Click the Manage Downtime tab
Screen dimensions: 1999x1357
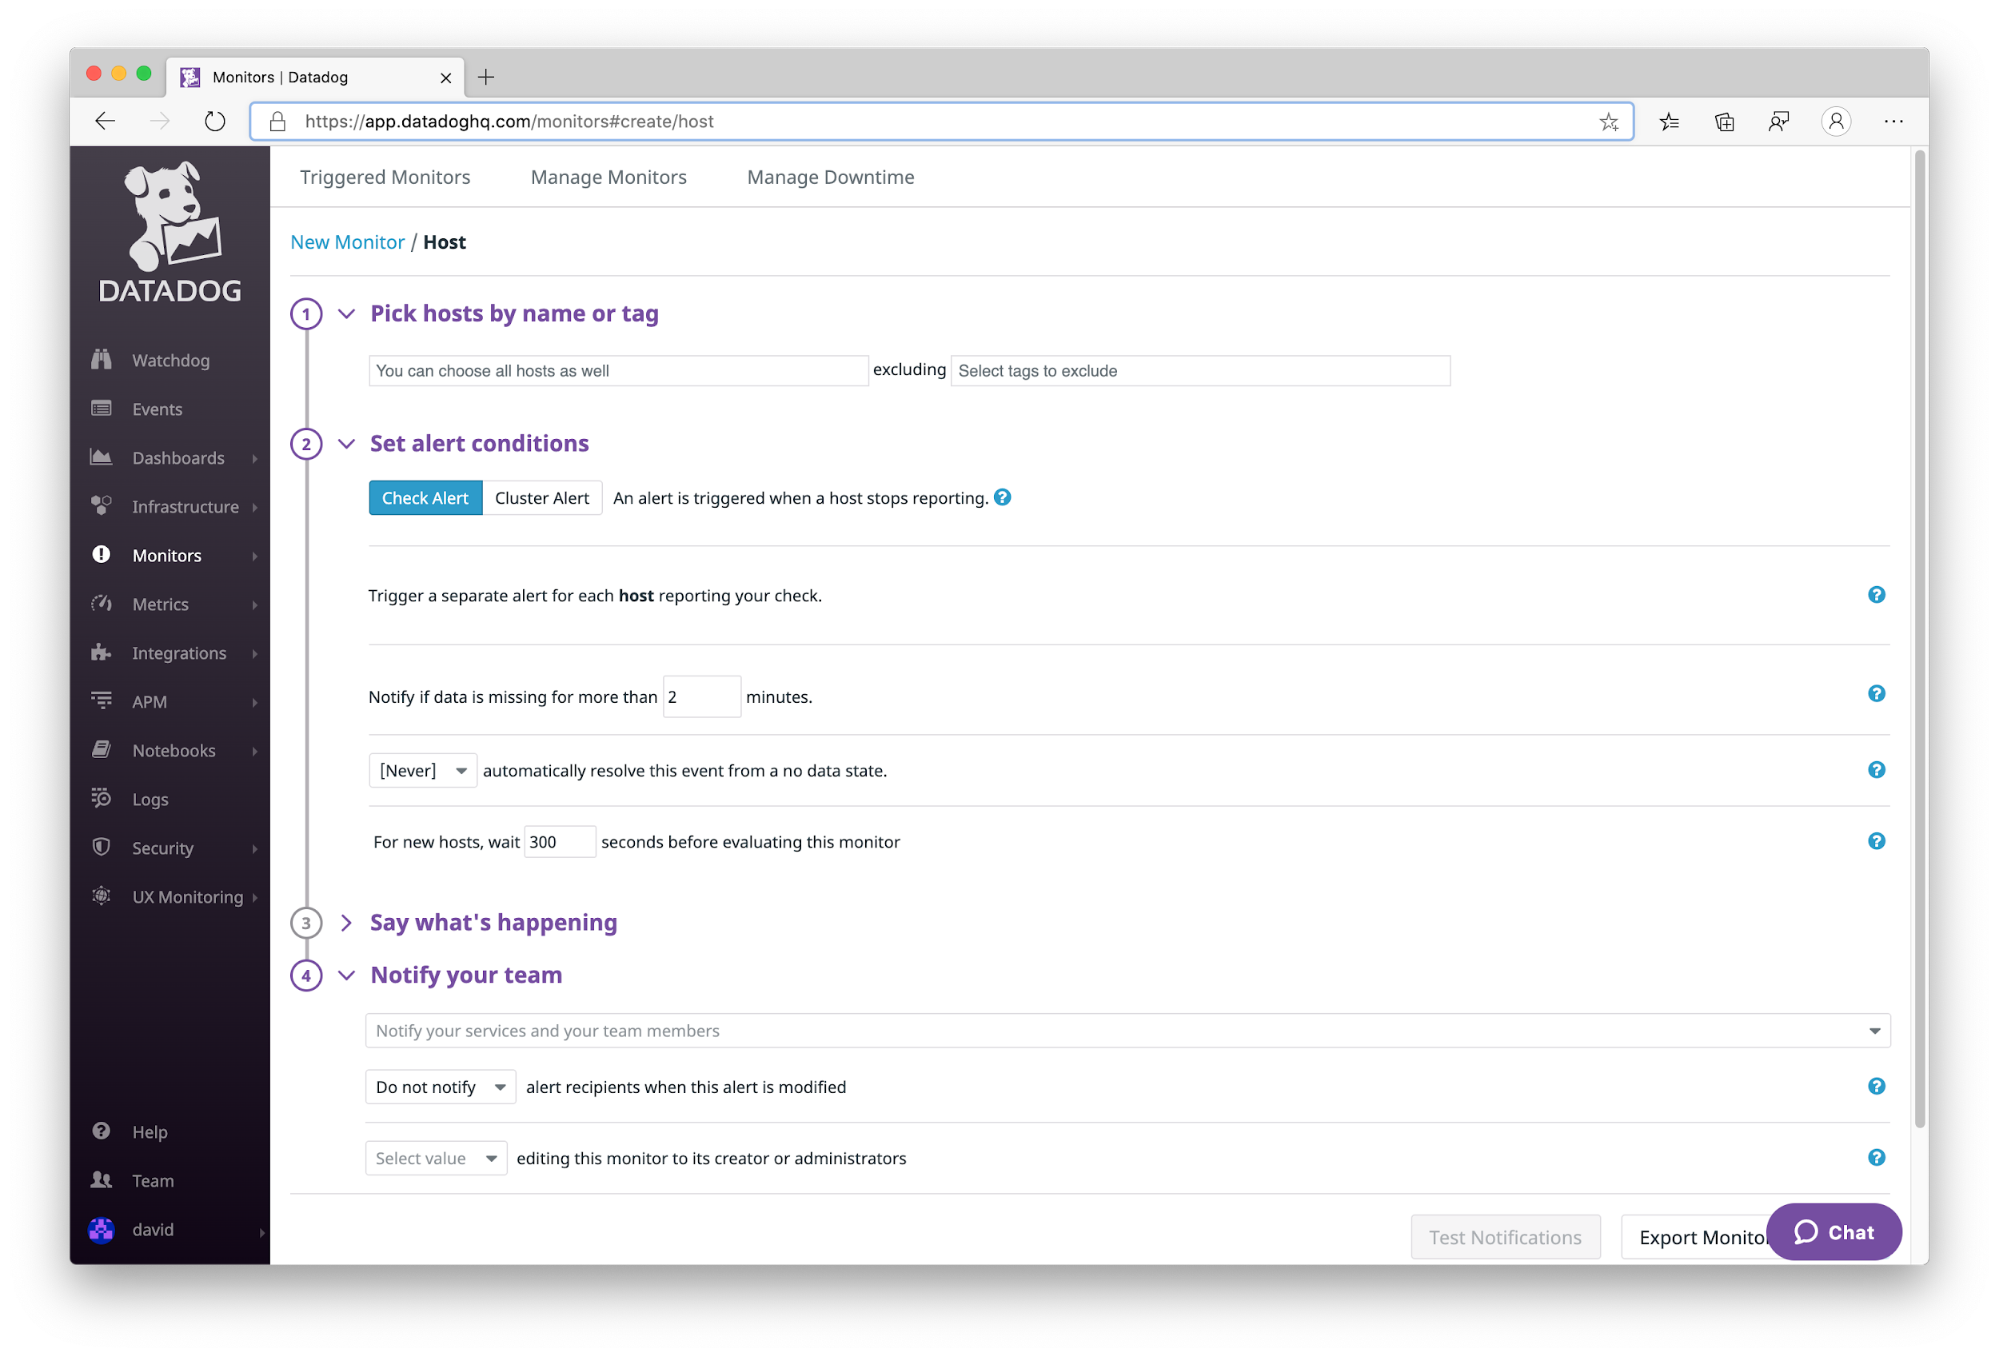coord(830,177)
